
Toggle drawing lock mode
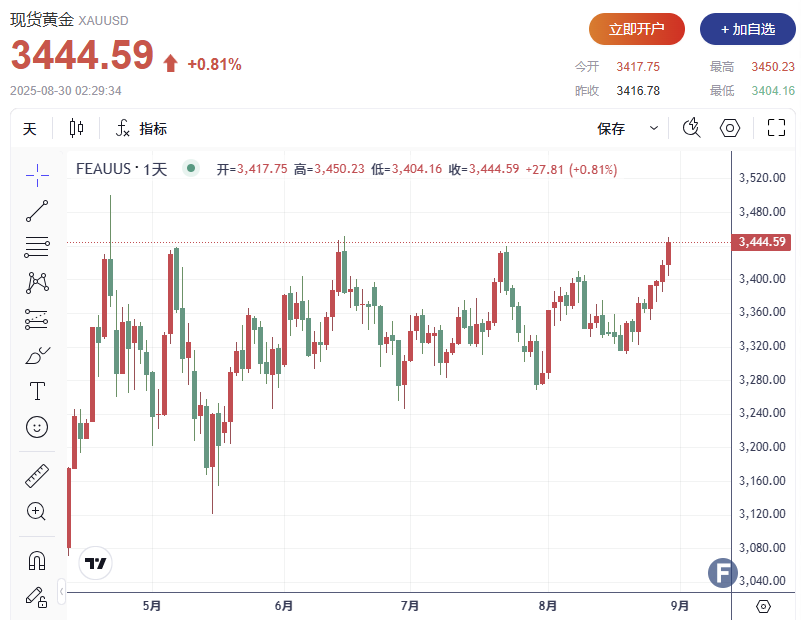pos(36,598)
